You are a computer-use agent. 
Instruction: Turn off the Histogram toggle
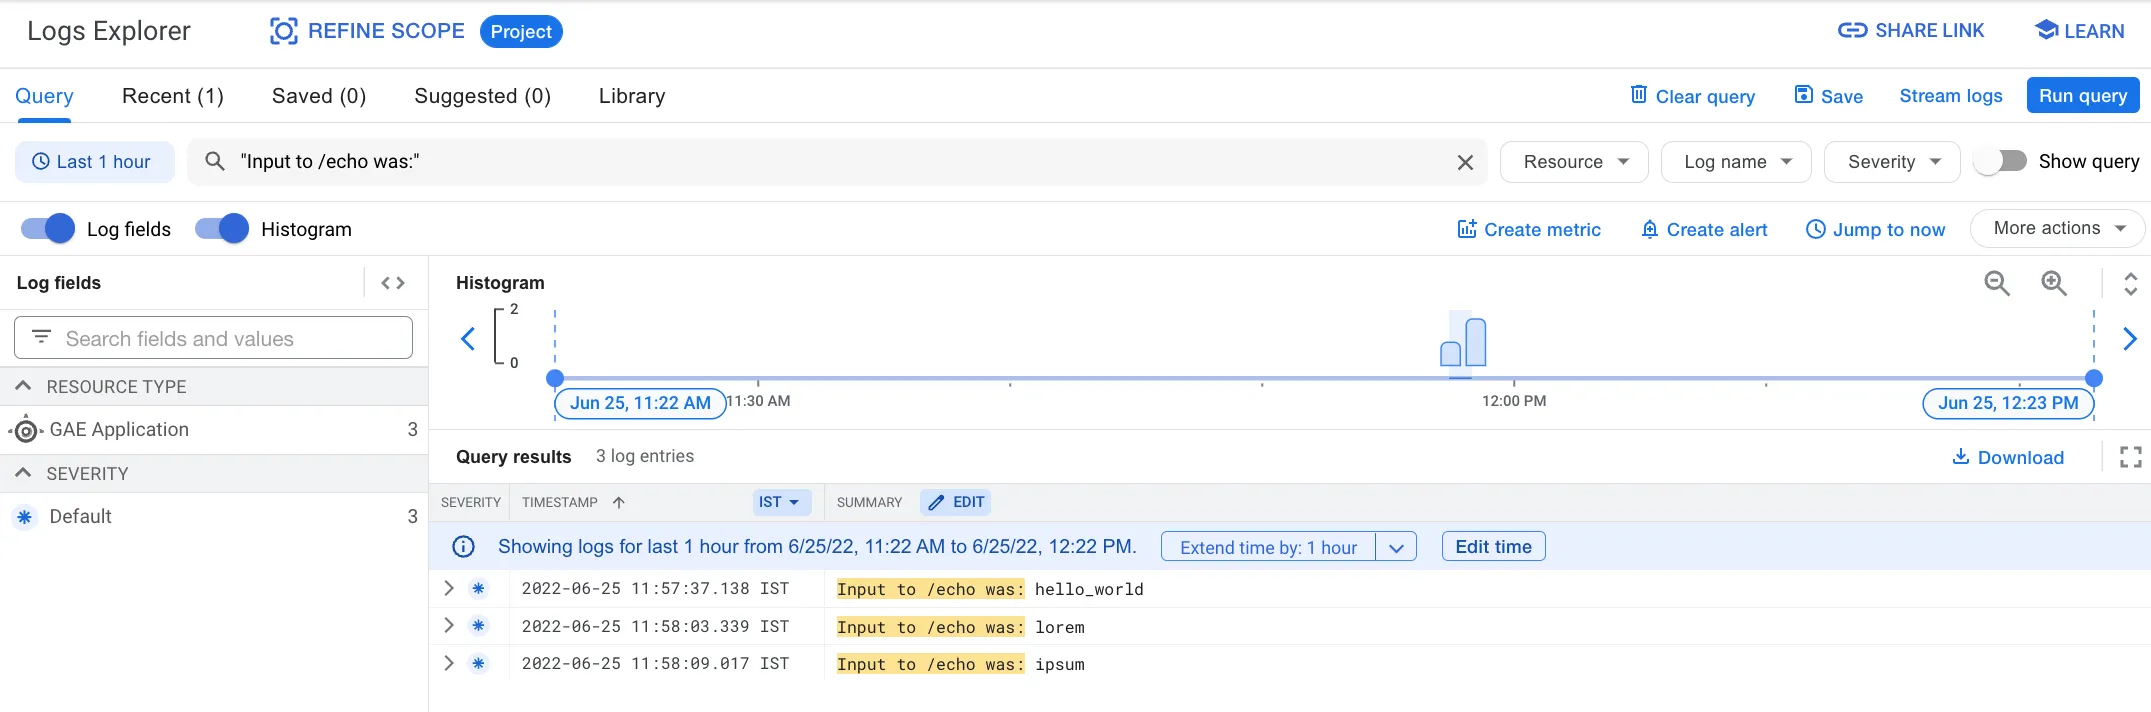[222, 229]
